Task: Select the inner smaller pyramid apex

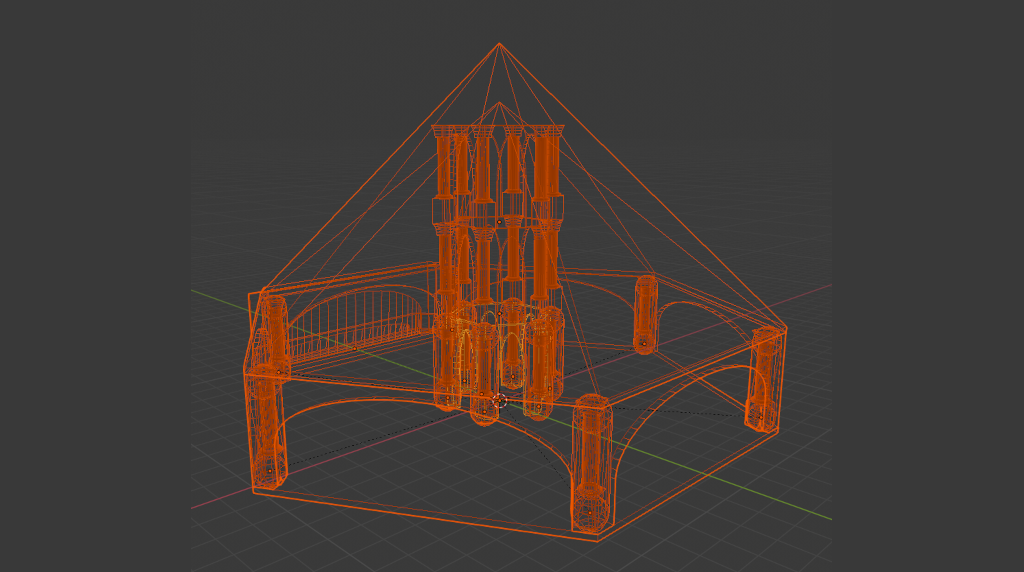Action: click(x=499, y=103)
